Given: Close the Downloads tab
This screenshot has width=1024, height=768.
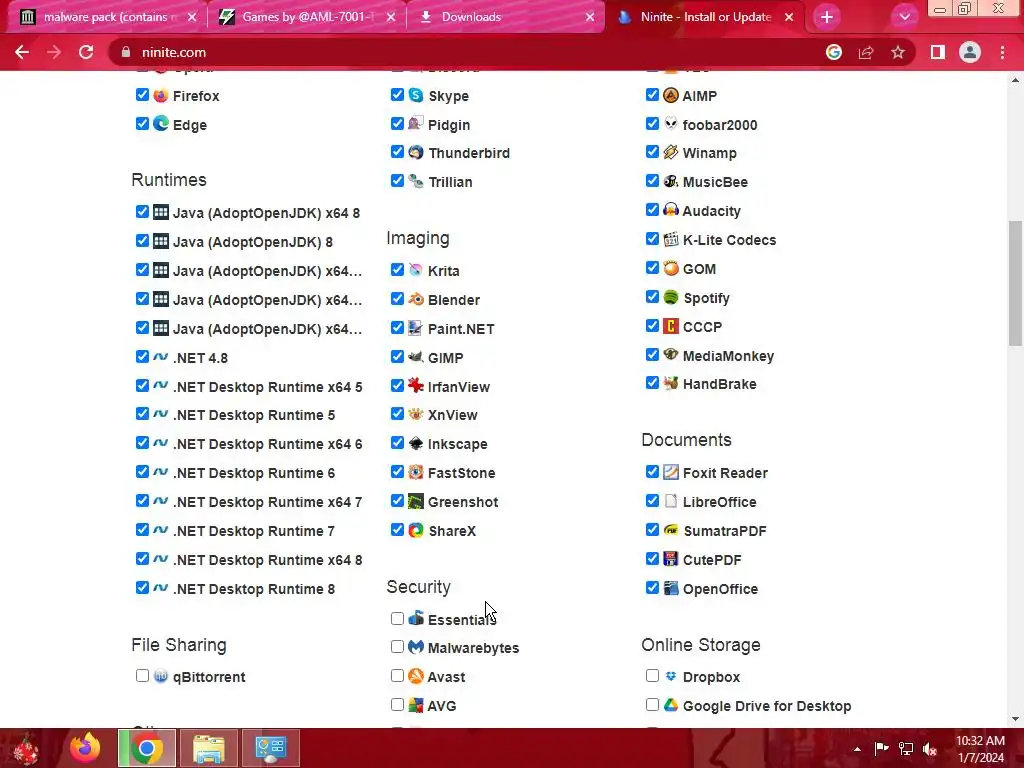Looking at the screenshot, I should 590,17.
